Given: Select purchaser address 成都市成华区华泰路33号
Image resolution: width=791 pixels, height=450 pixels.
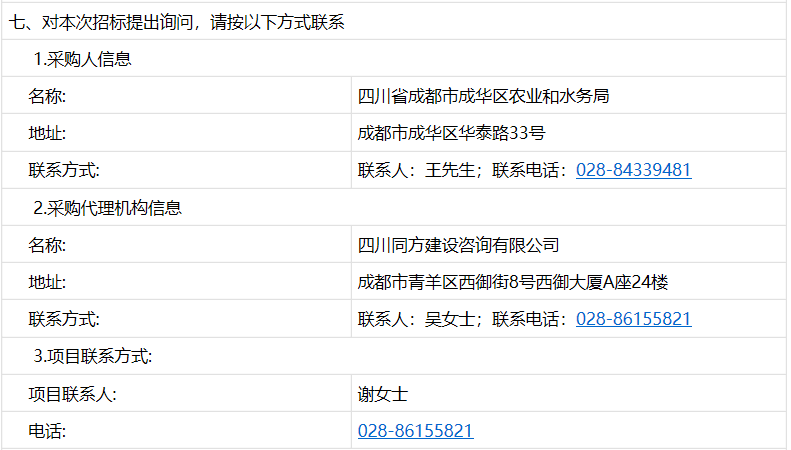Looking at the screenshot, I should coord(451,133).
